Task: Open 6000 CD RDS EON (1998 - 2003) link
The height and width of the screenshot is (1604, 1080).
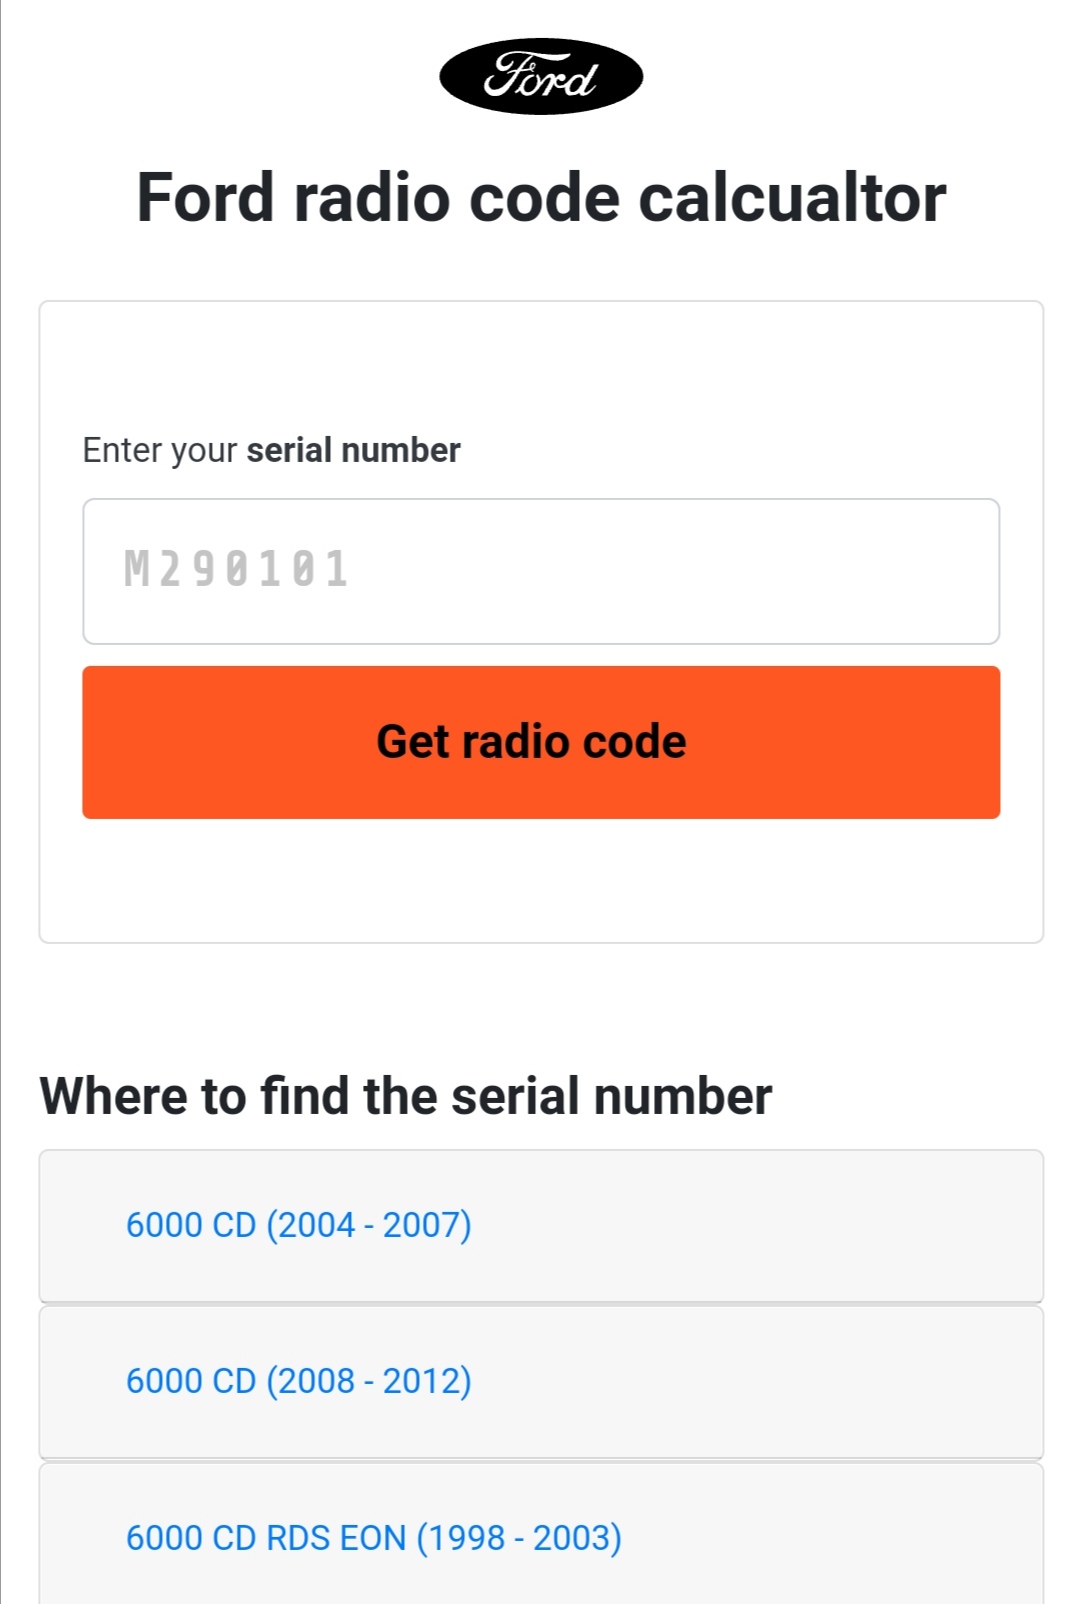Action: (x=373, y=1537)
